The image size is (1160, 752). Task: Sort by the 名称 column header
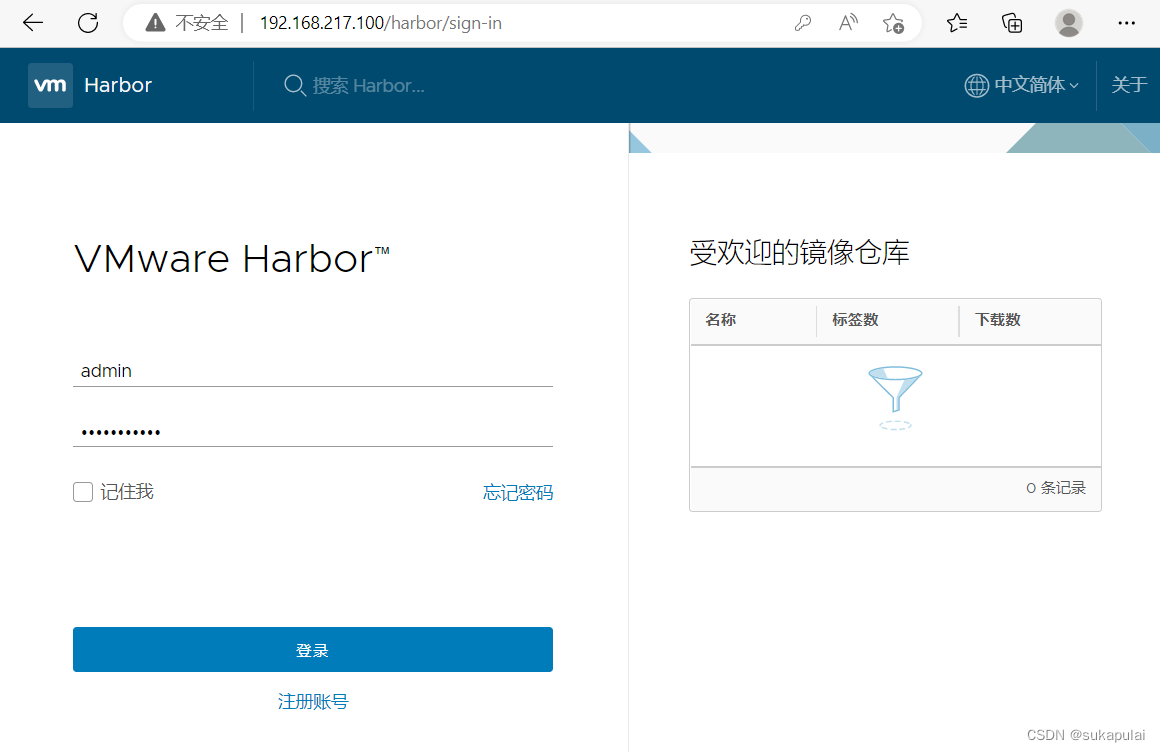[721, 320]
